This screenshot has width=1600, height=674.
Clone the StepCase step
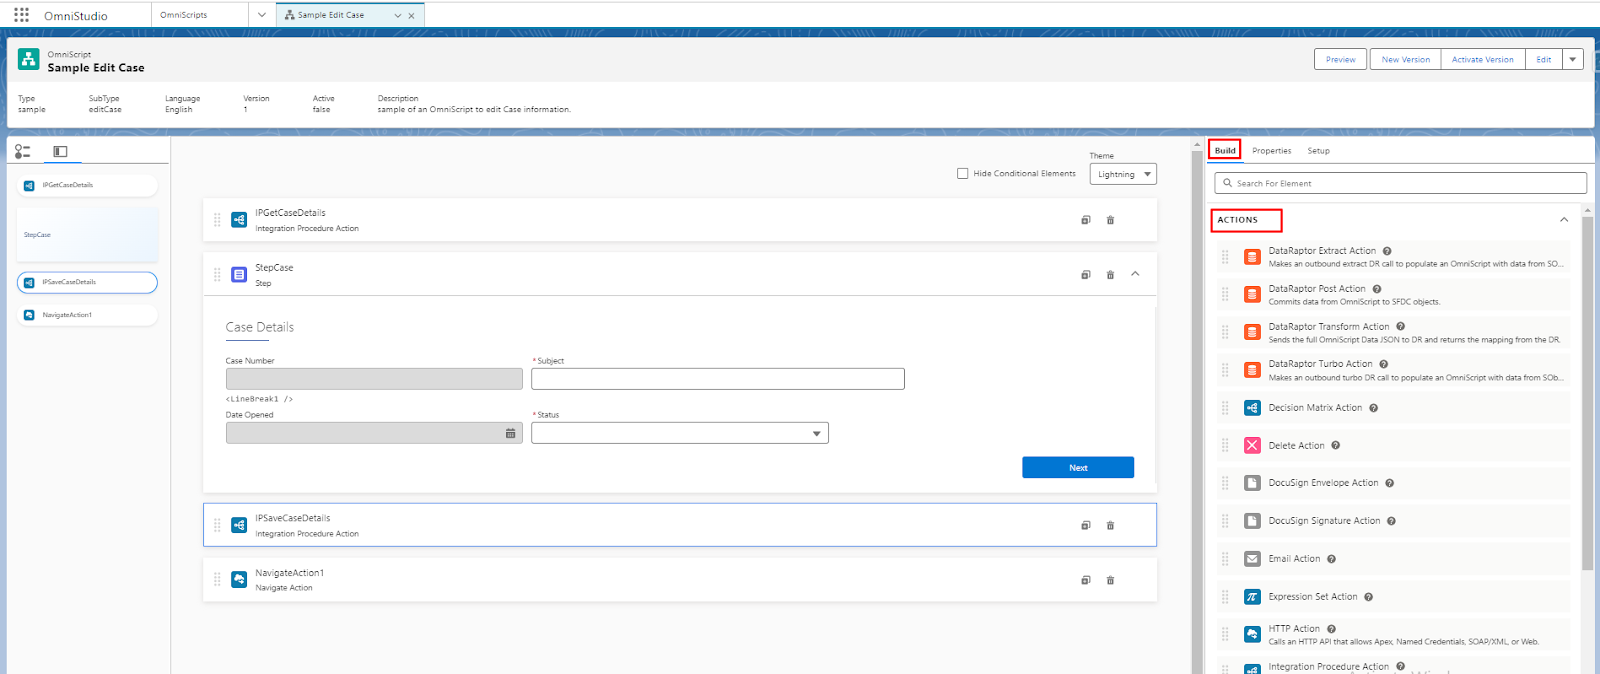coord(1085,275)
